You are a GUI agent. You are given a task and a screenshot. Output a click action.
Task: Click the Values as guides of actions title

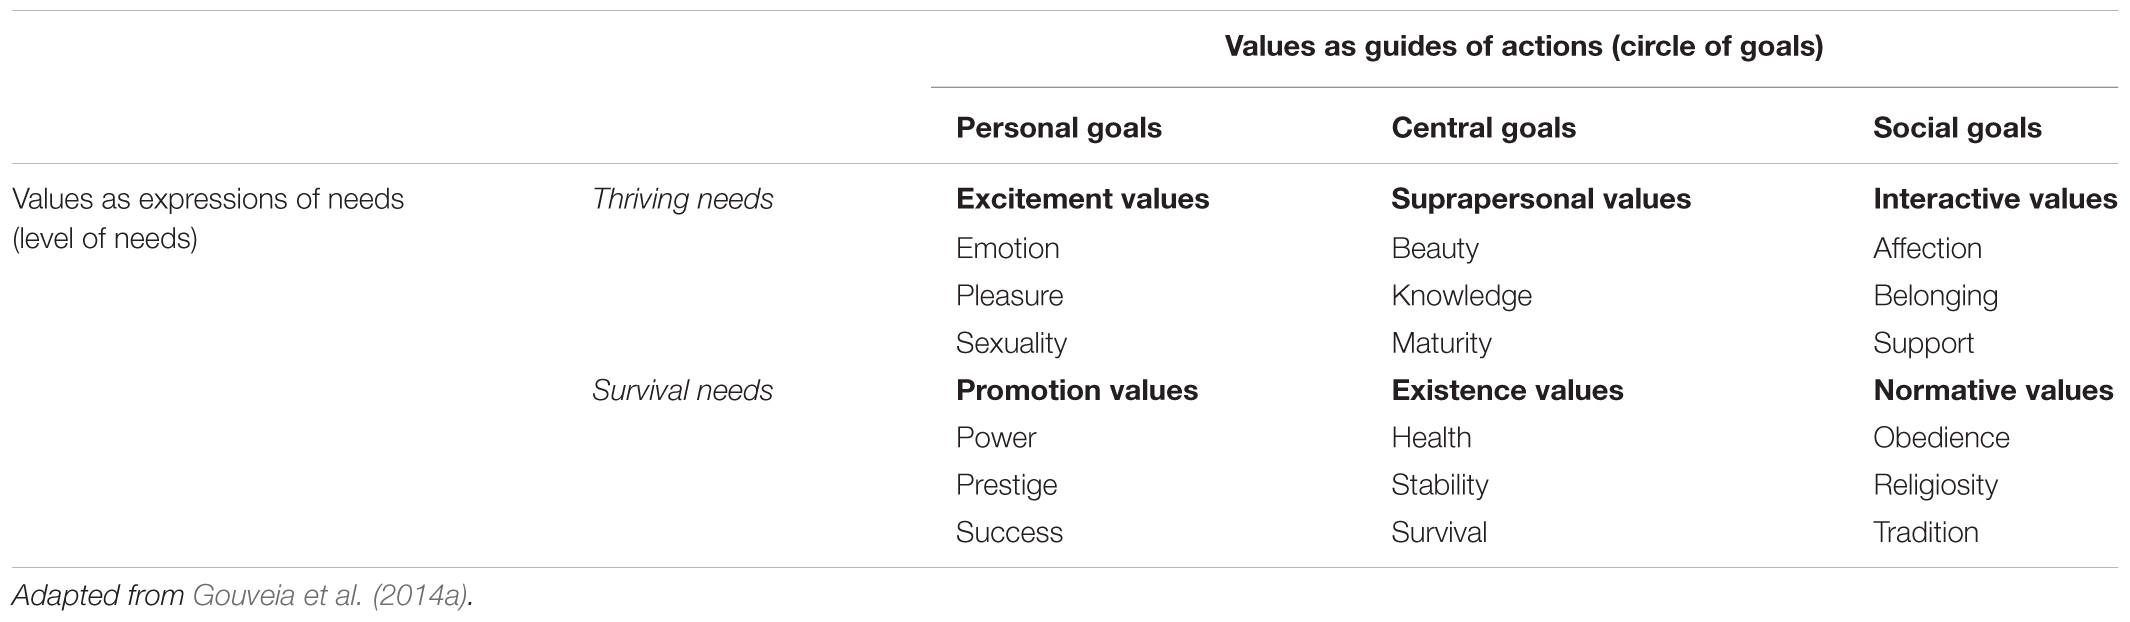pos(1524,47)
